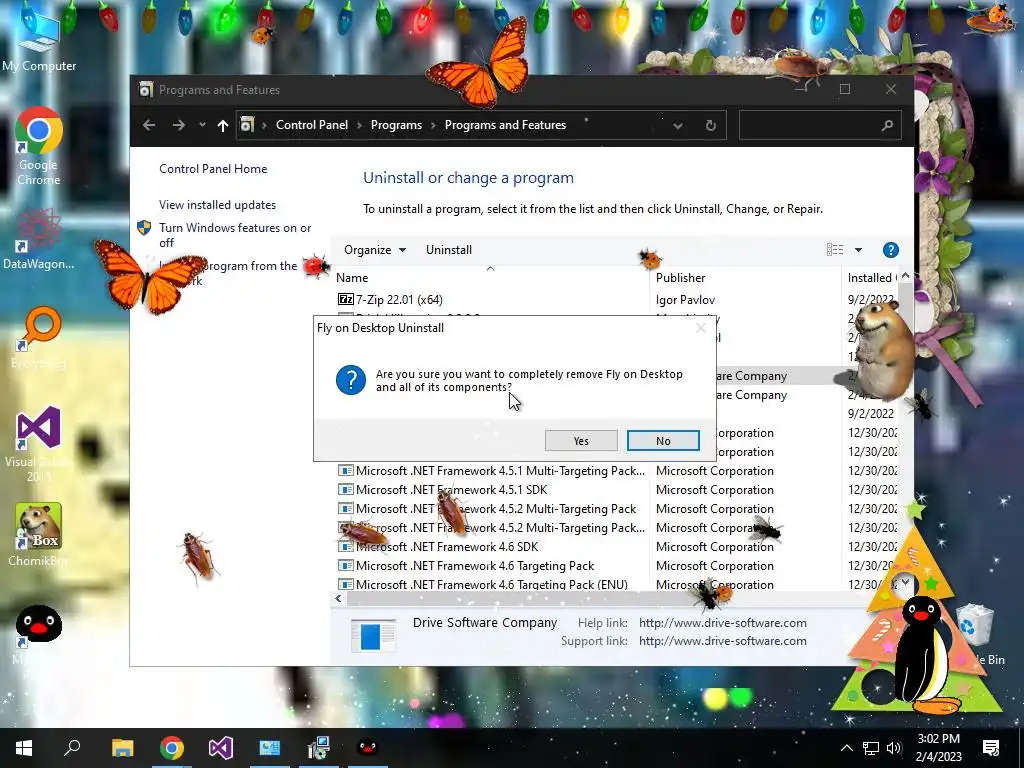Screen dimensions: 1024x768
Task: Expand address bar history dropdown
Action: point(678,125)
